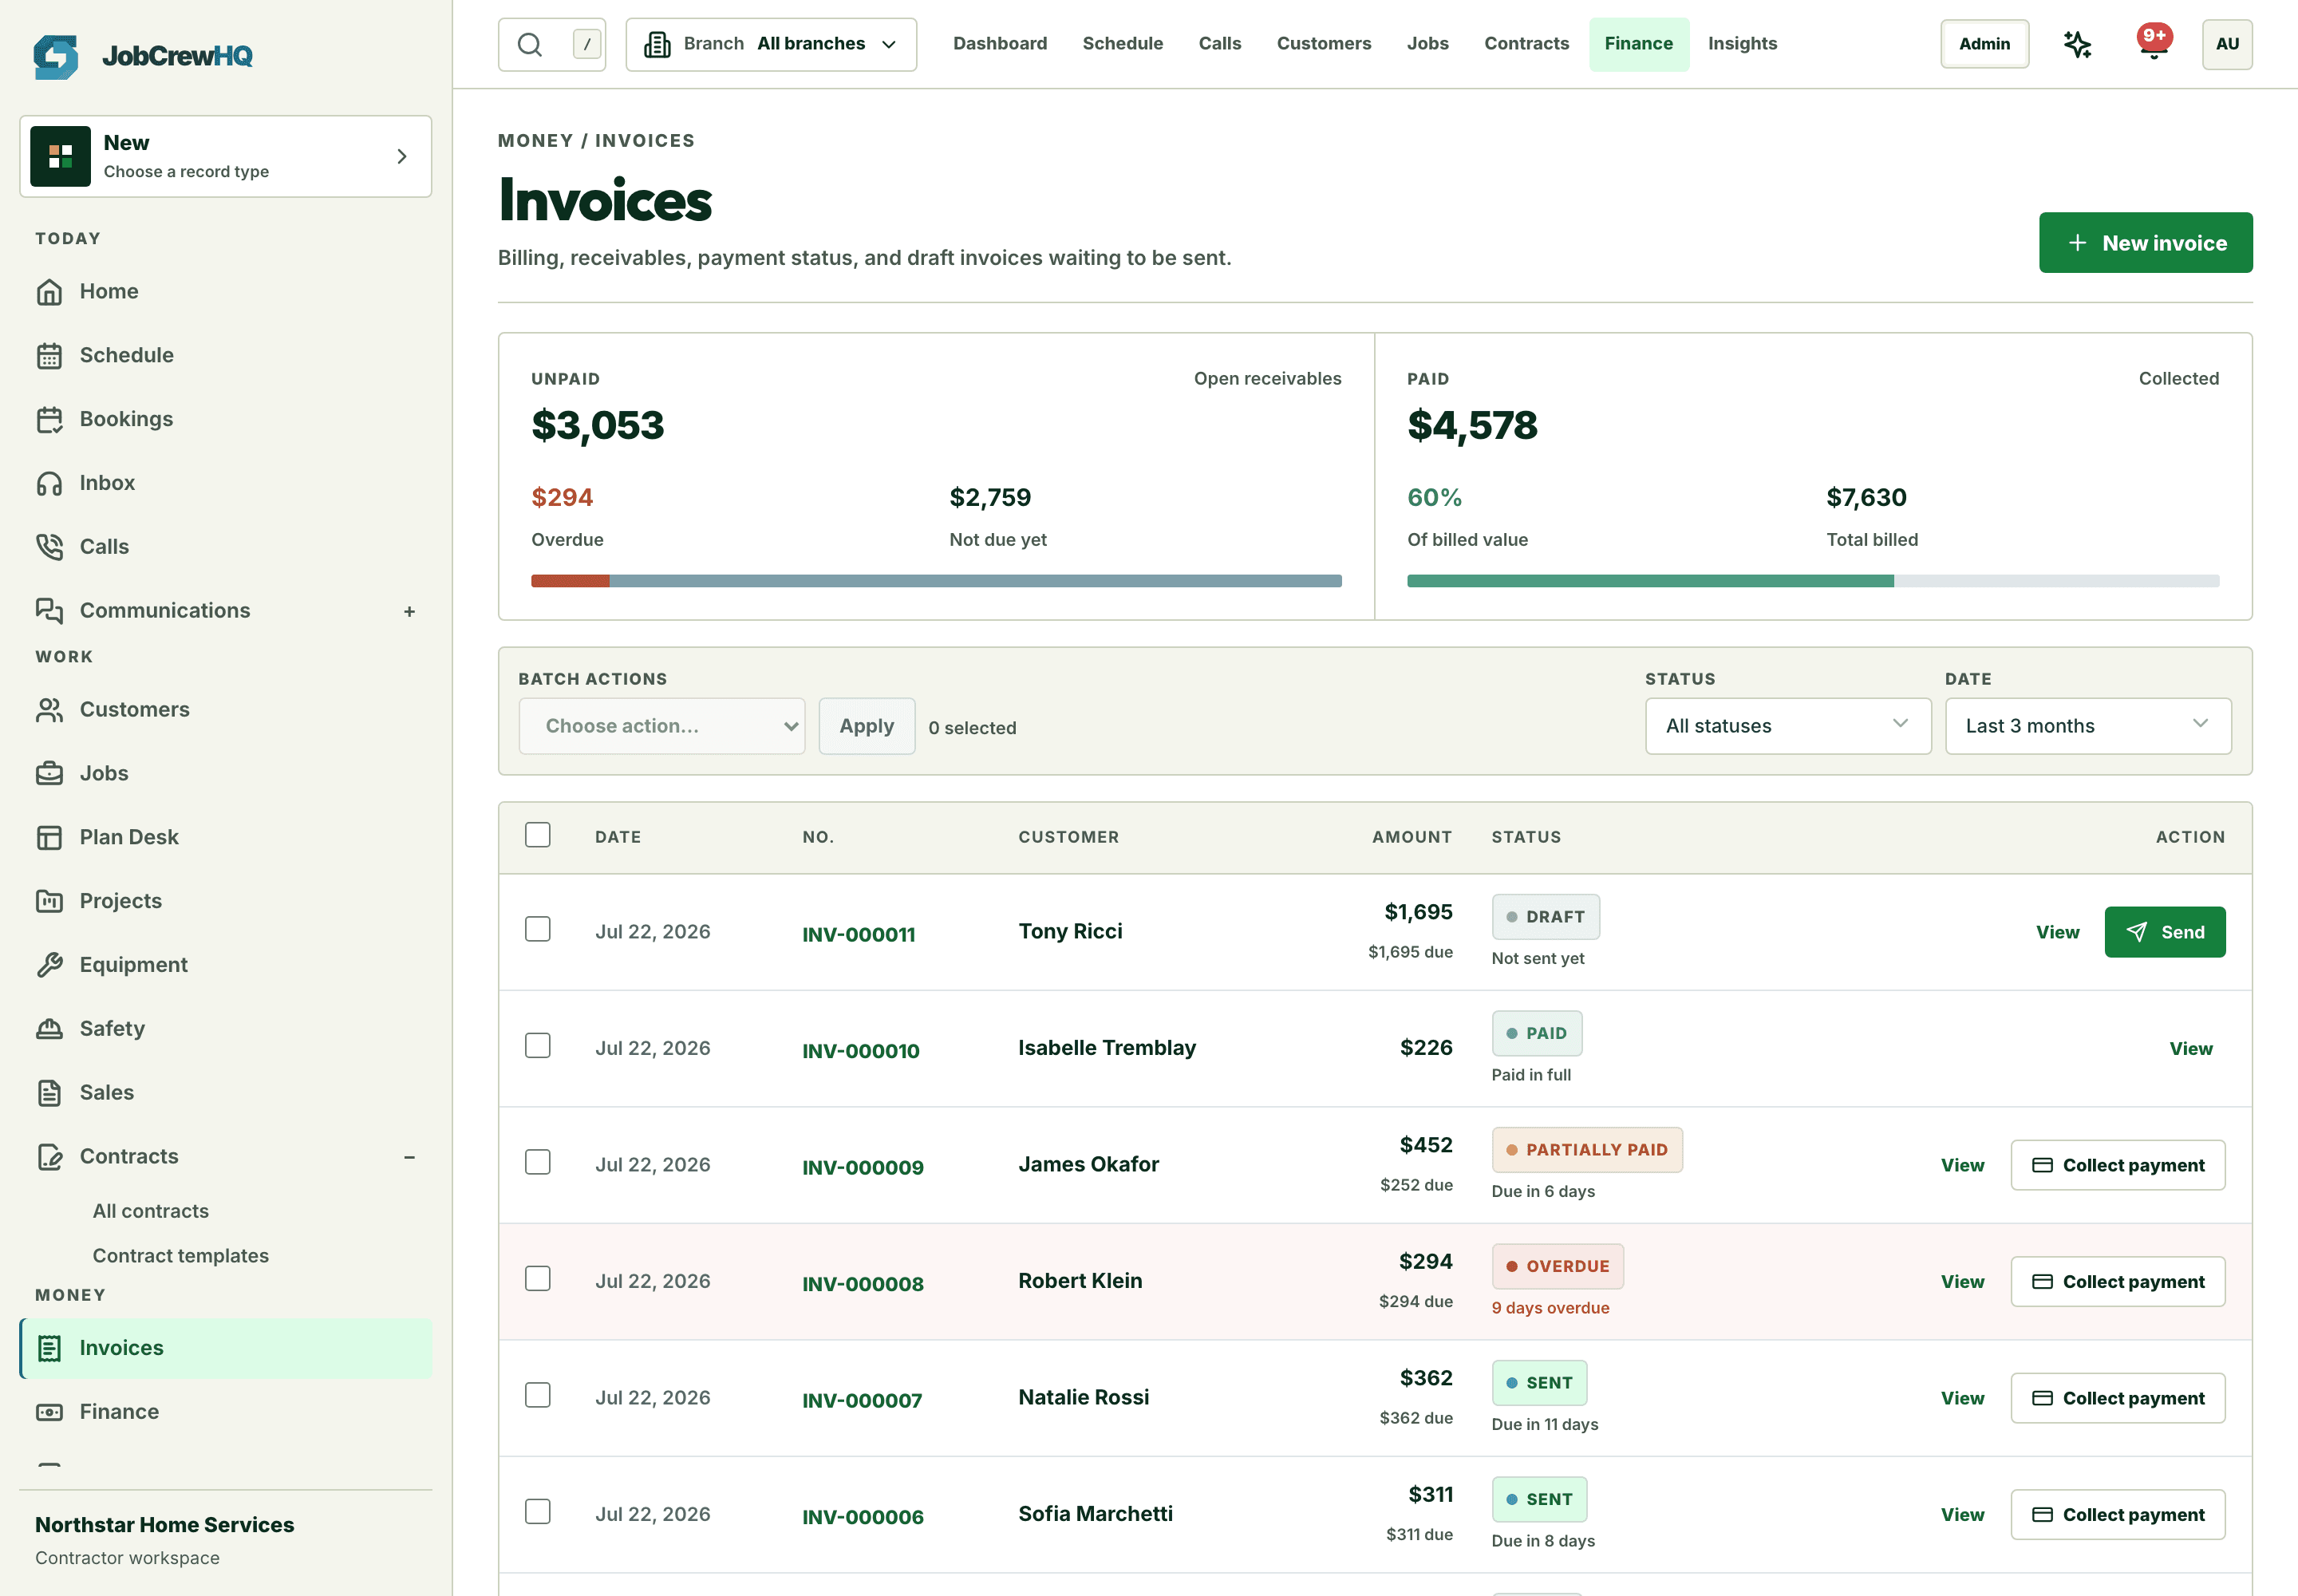View the Natalie Rossi invoice
The width and height of the screenshot is (2298, 1596).
[1962, 1399]
